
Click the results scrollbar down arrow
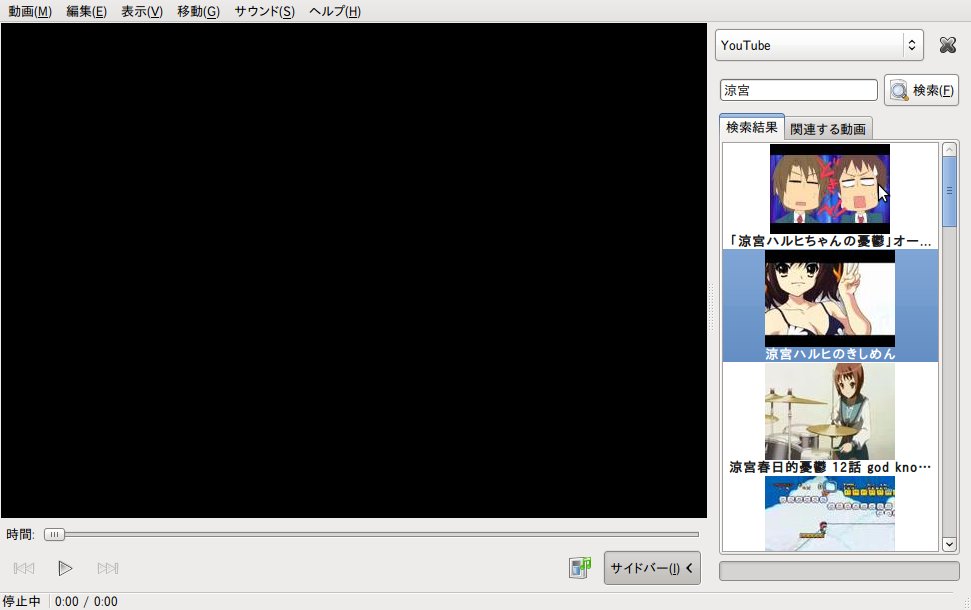[x=949, y=544]
